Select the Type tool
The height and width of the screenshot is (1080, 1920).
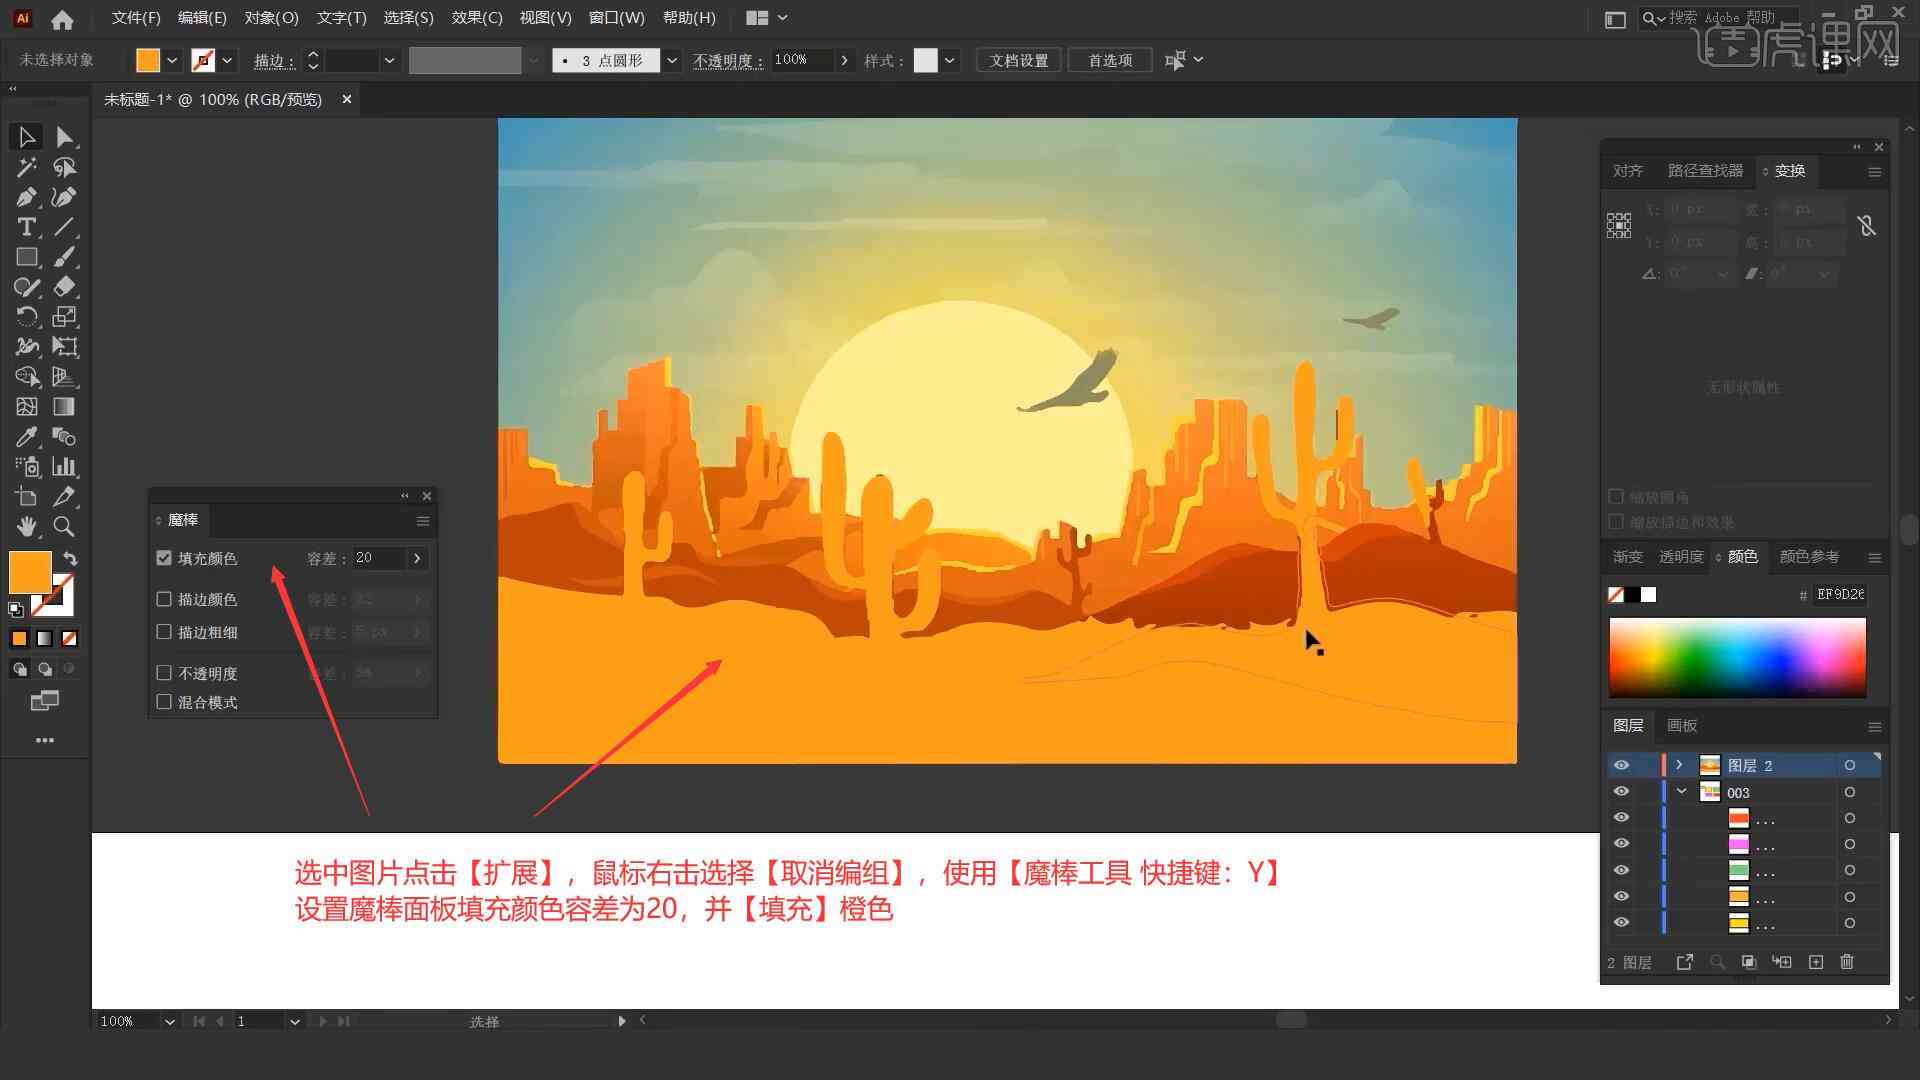coord(24,227)
